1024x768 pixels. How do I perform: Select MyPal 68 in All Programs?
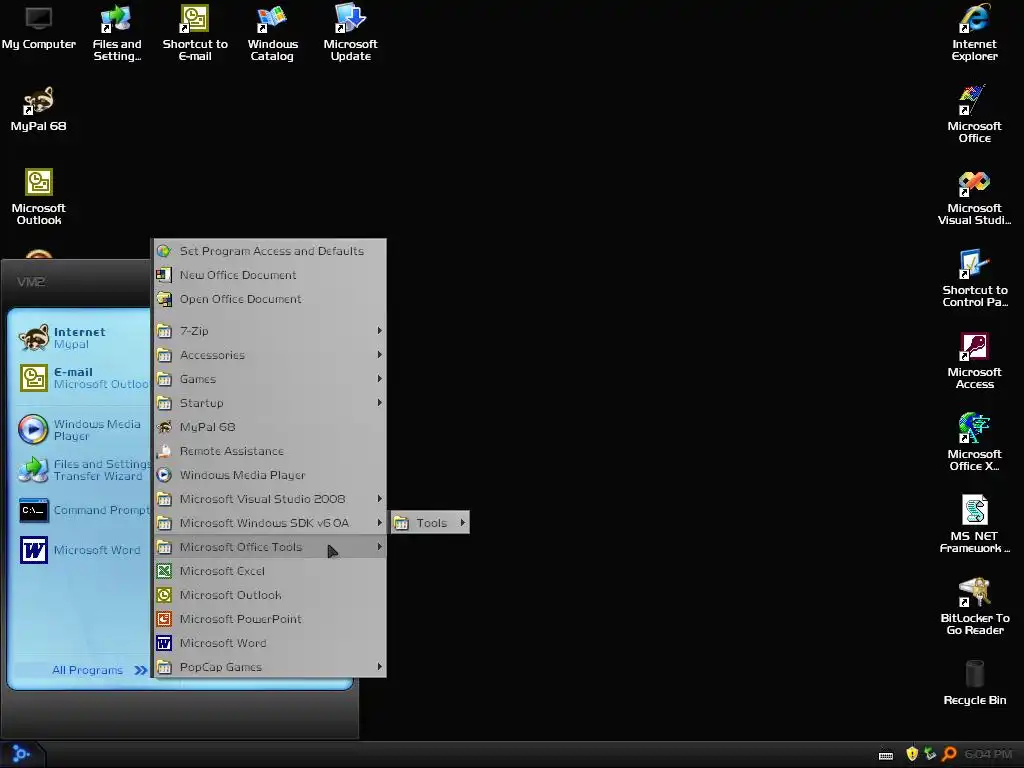pyautogui.click(x=270, y=427)
